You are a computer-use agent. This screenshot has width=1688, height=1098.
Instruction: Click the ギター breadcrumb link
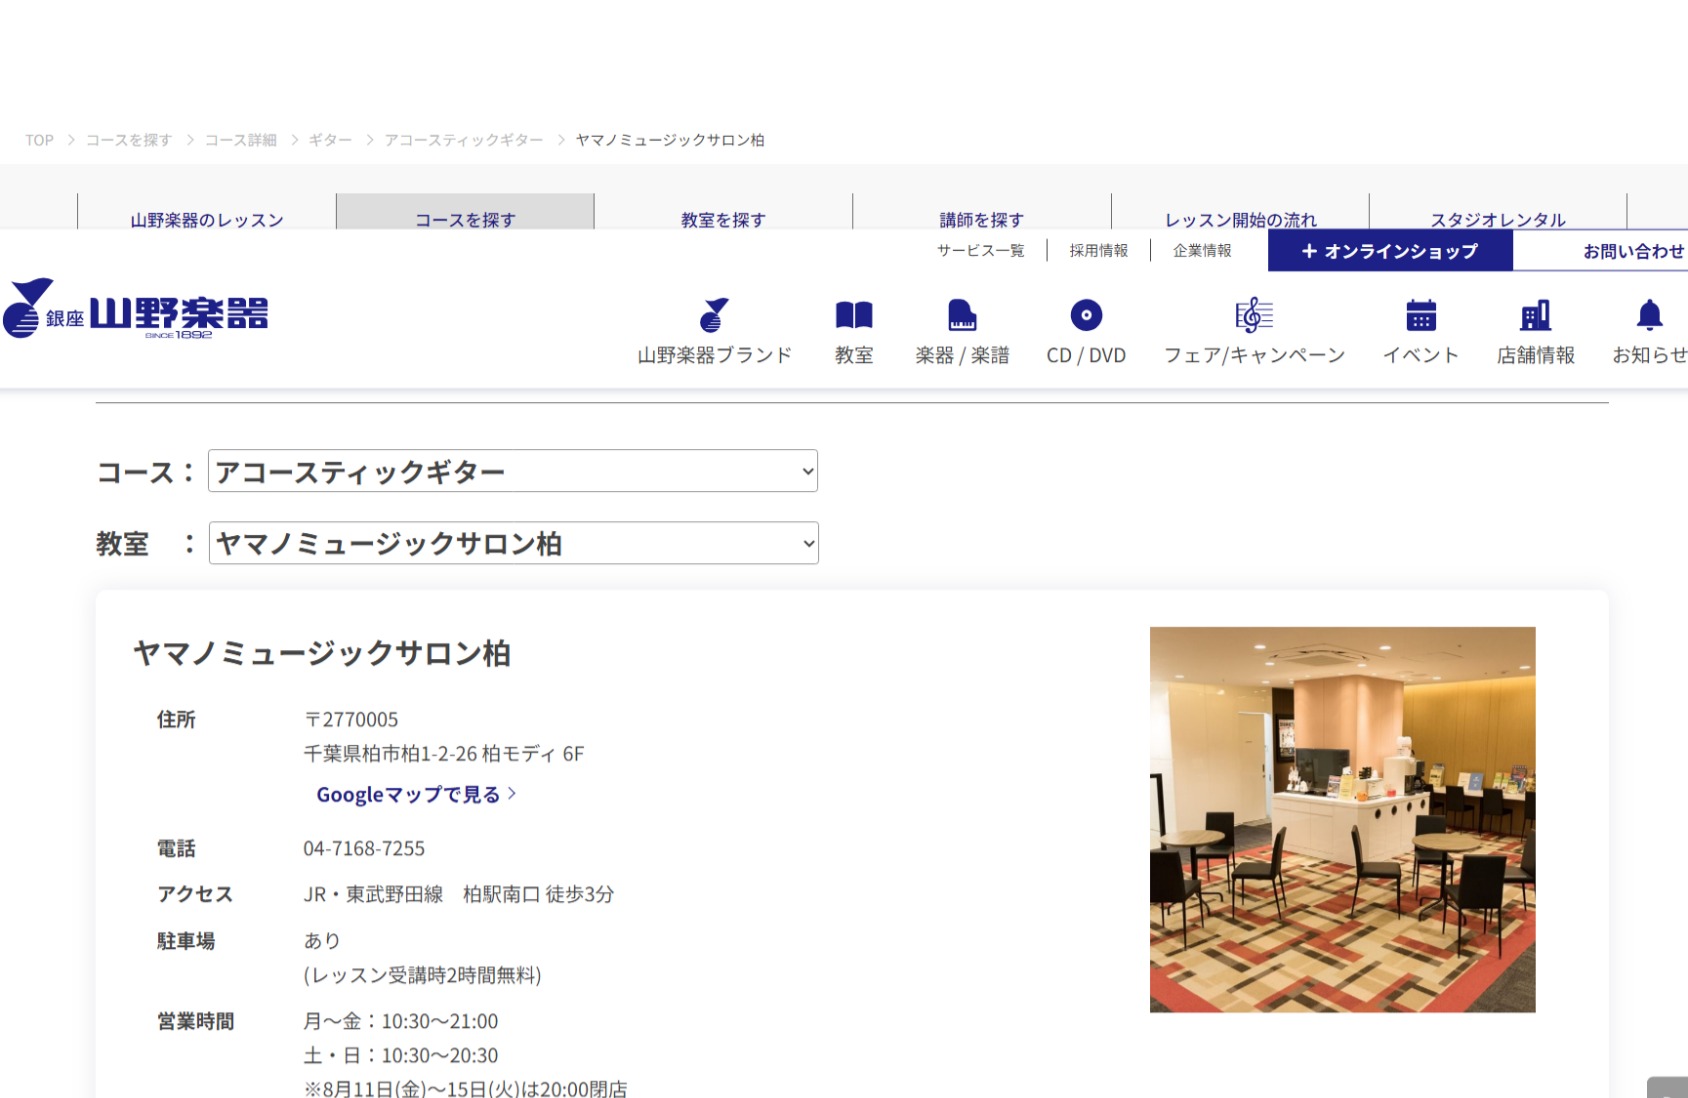pos(329,140)
